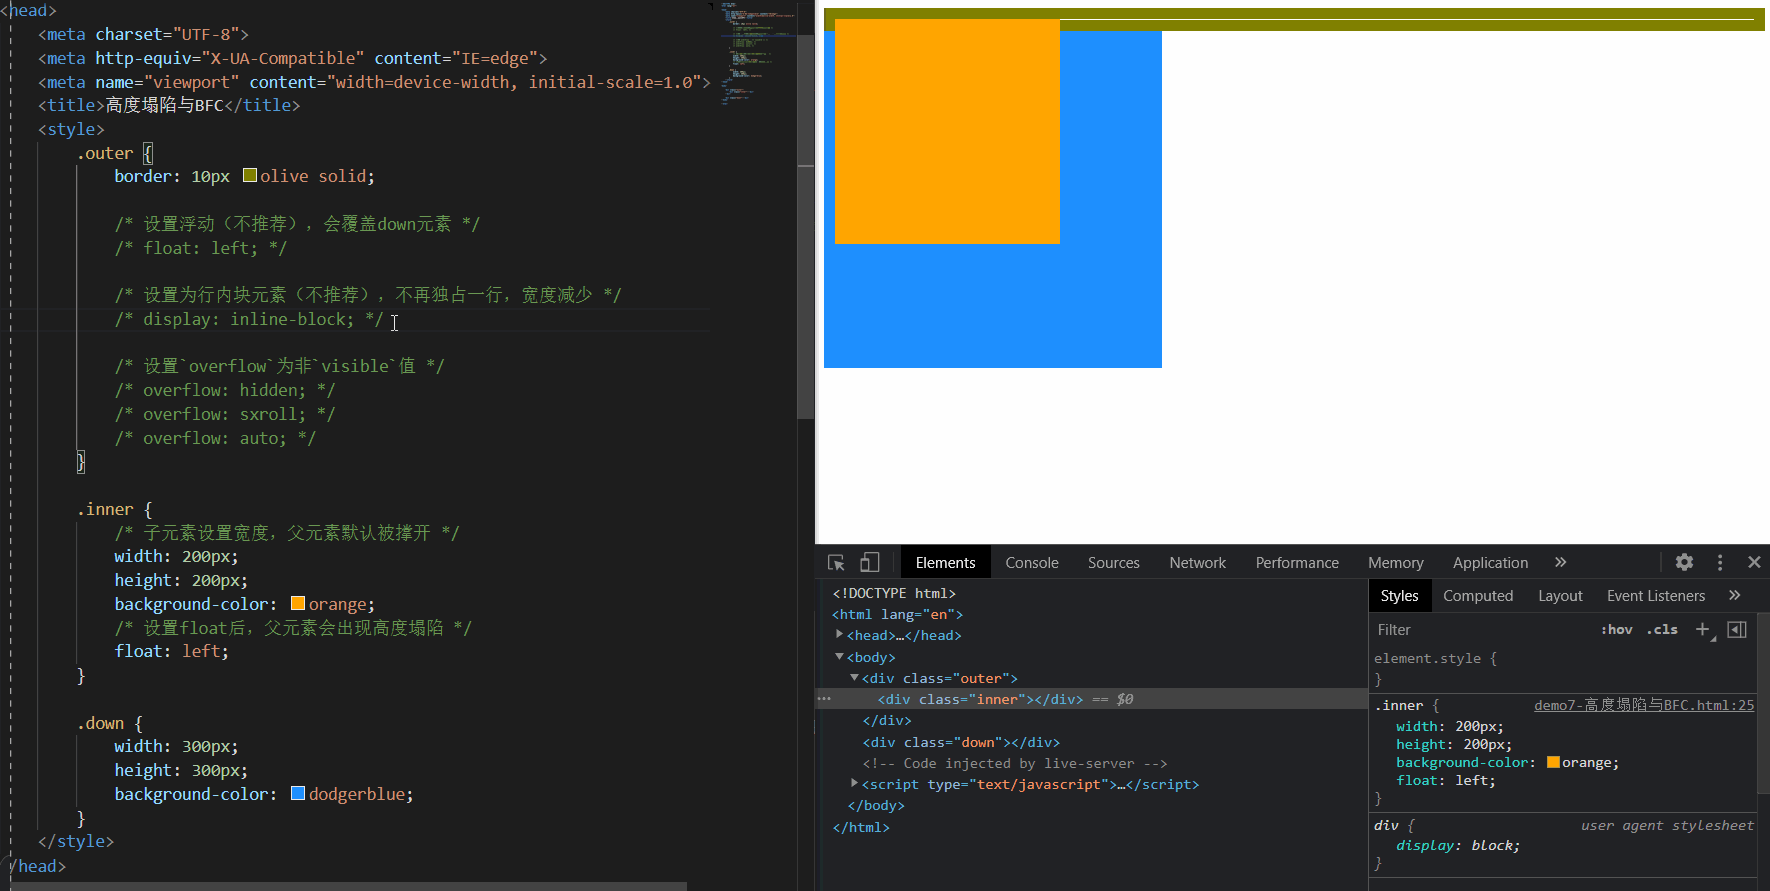Expand the script node in DOM tree
The height and width of the screenshot is (891, 1770).
click(855, 783)
